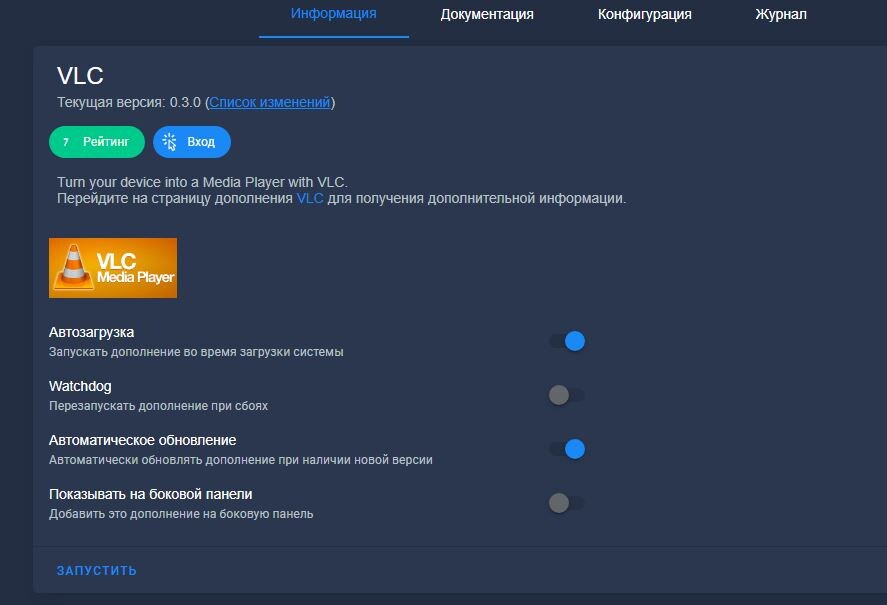Open the Журнал tab
The height and width of the screenshot is (605, 887).
(x=781, y=14)
